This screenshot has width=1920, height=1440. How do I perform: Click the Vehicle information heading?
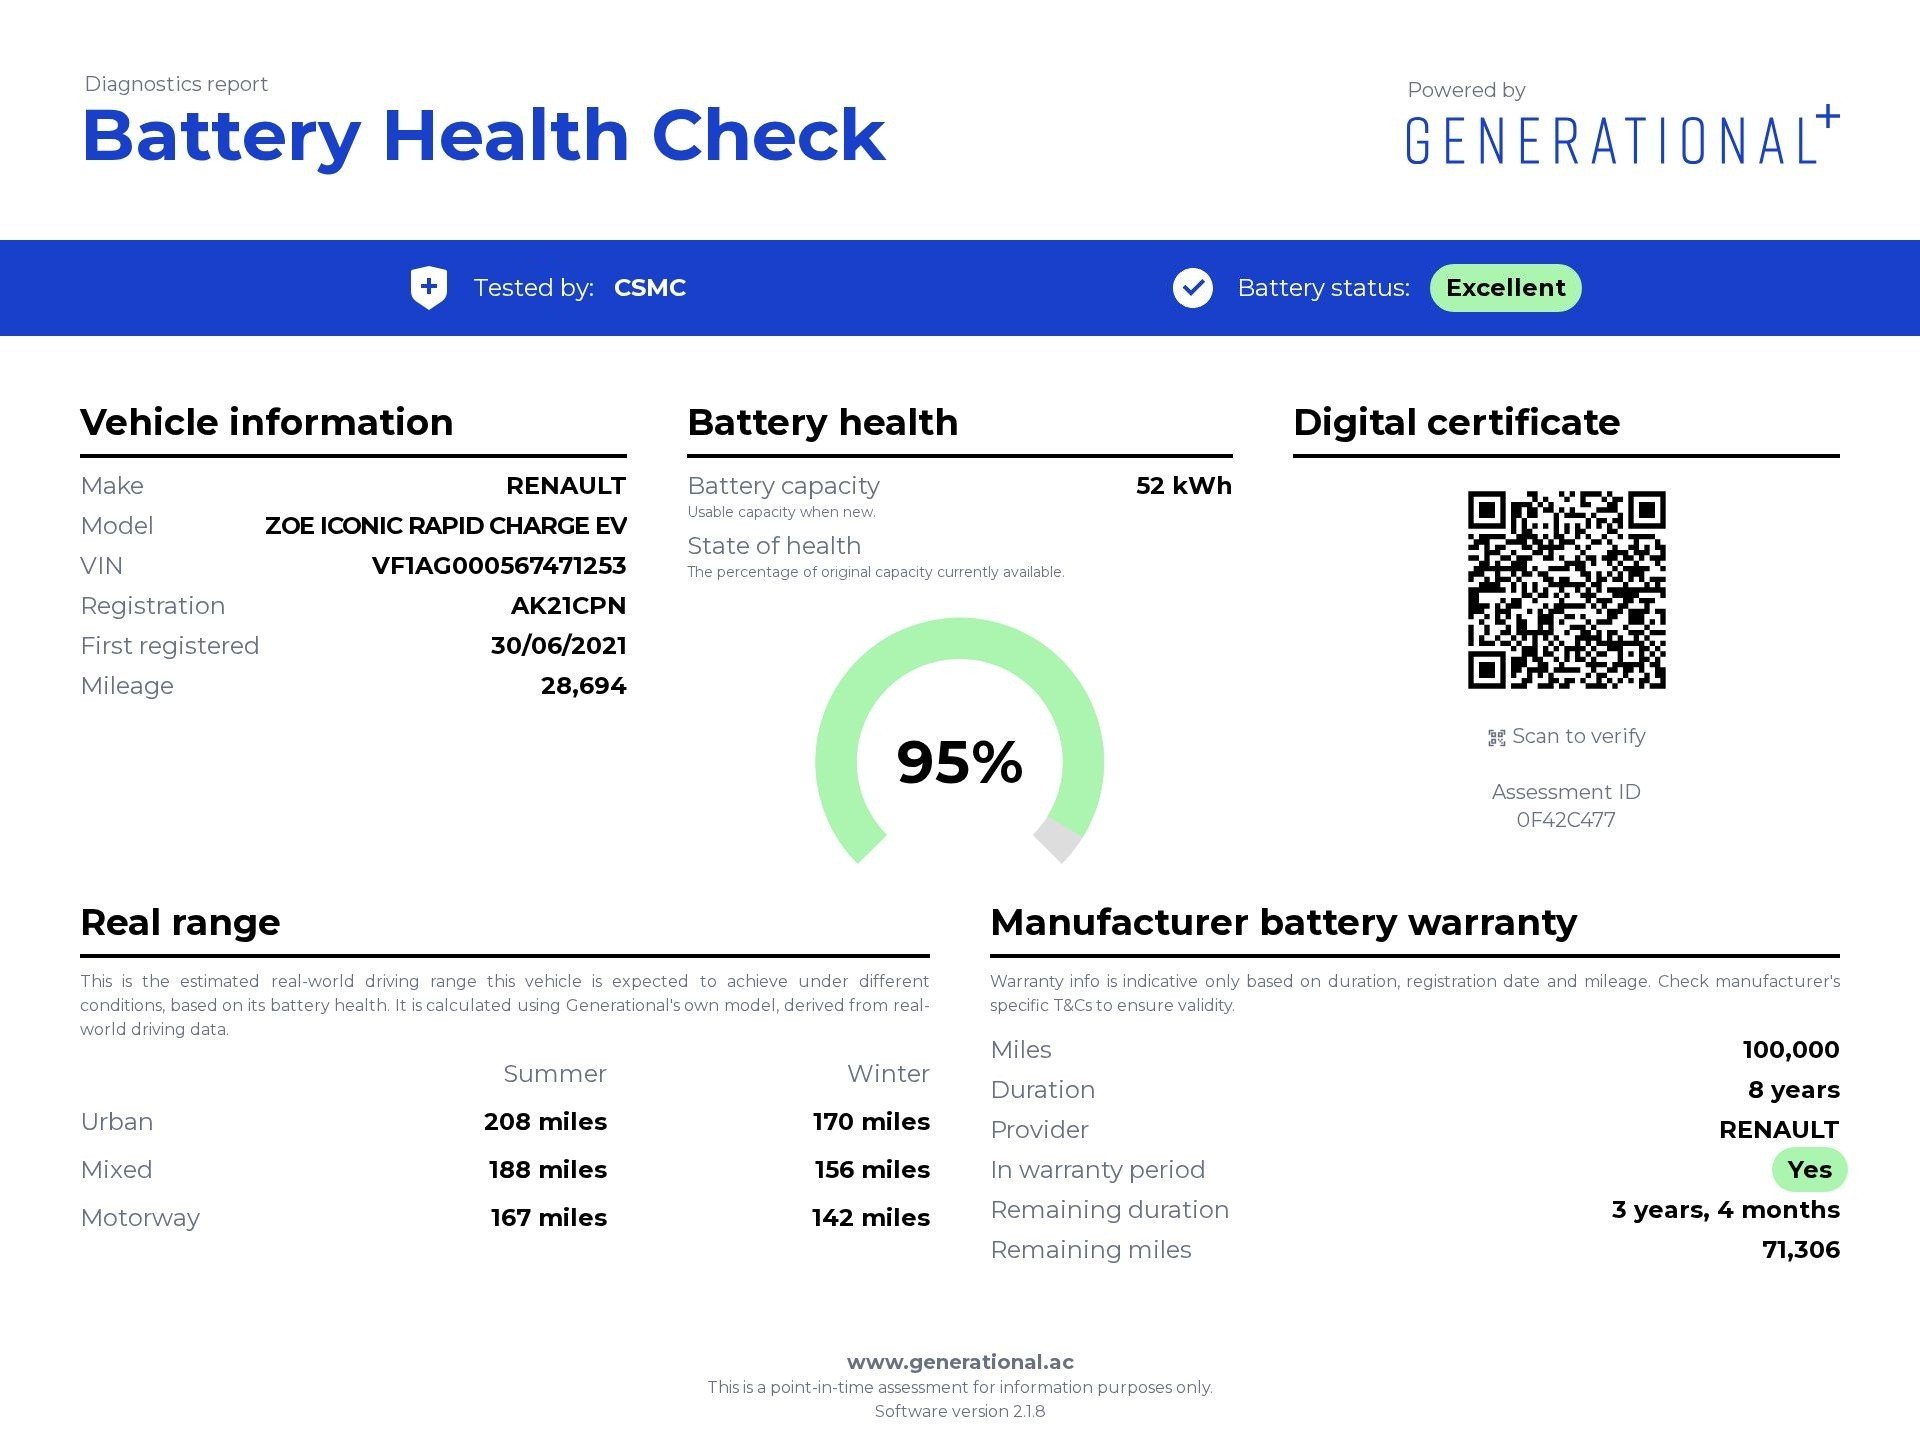pos(267,422)
